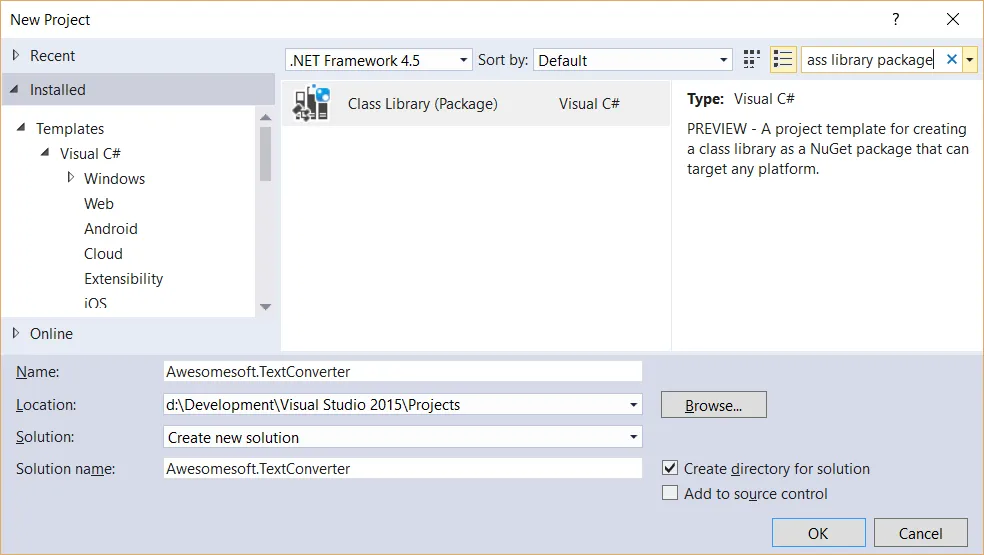
Task: Click the Browse button
Action: (713, 405)
